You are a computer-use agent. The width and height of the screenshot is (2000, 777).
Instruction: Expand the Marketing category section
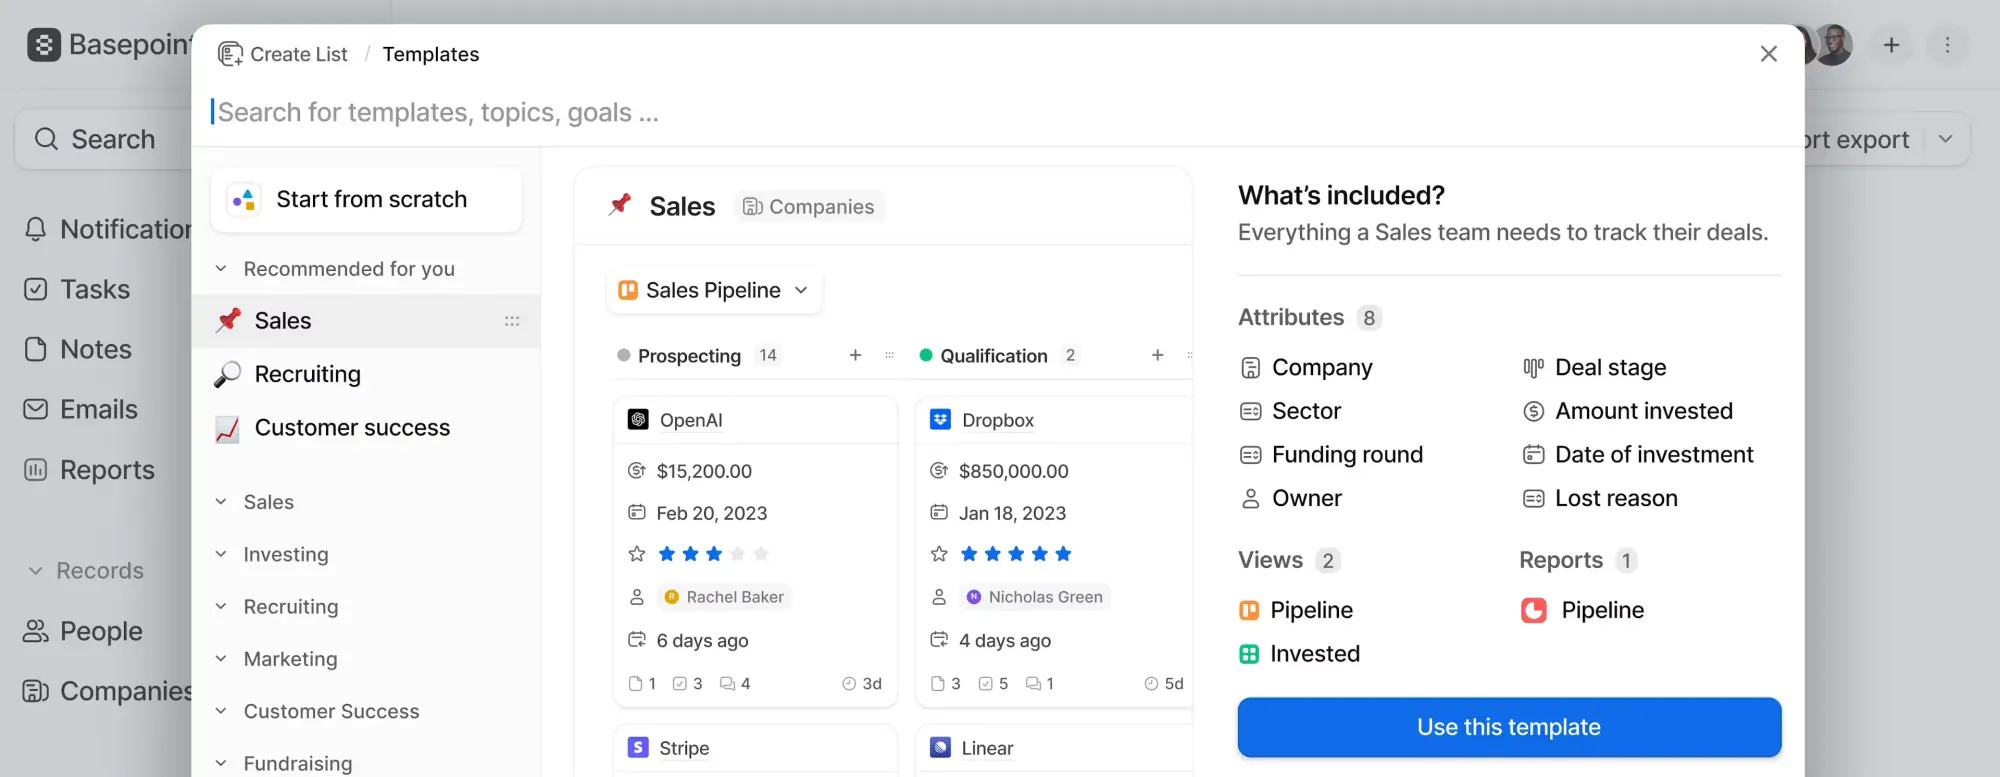pyautogui.click(x=221, y=659)
